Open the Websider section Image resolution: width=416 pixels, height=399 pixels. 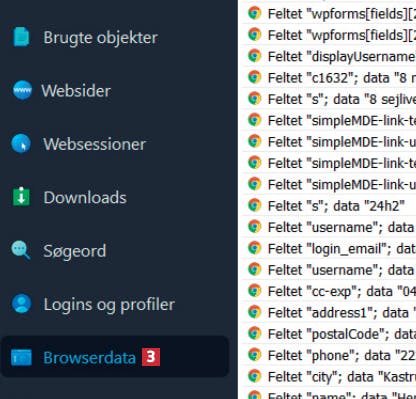76,91
